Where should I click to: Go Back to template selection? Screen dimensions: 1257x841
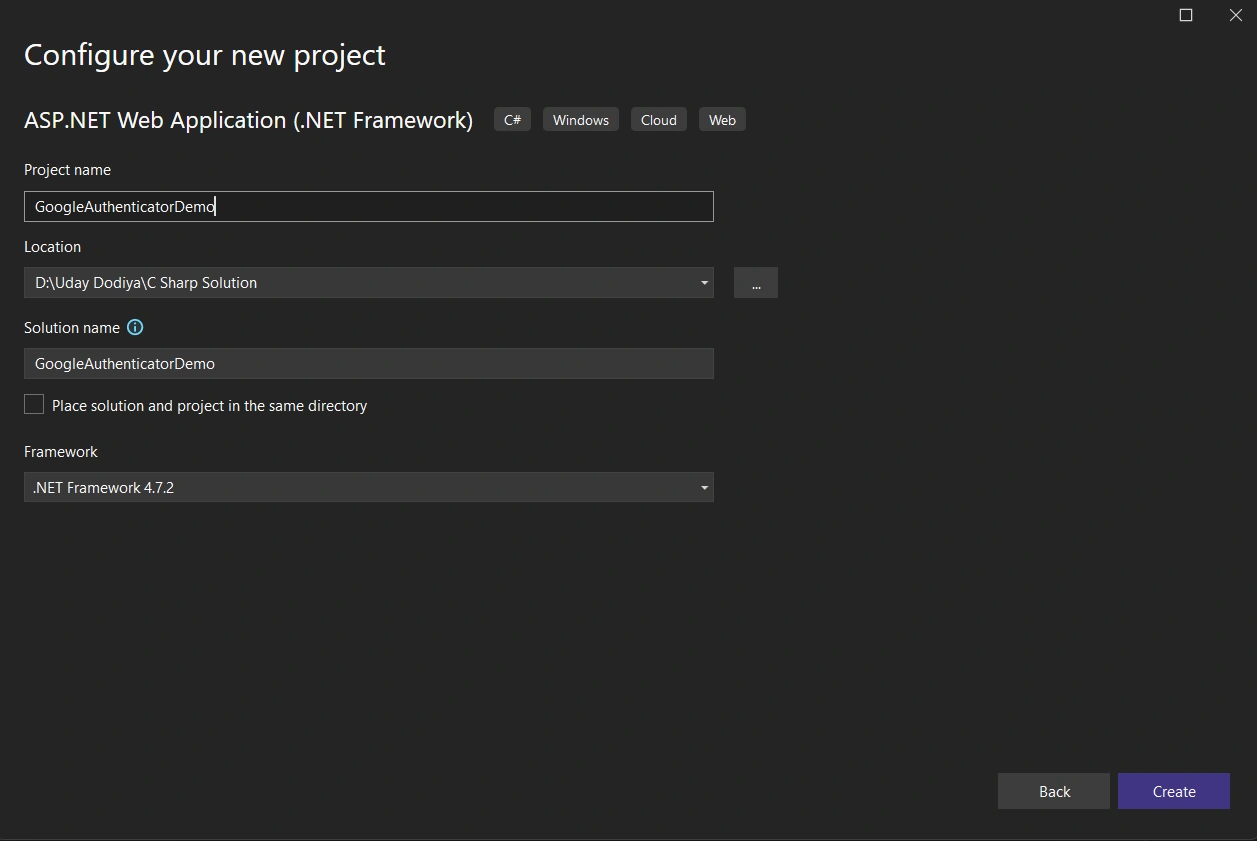tap(1054, 791)
